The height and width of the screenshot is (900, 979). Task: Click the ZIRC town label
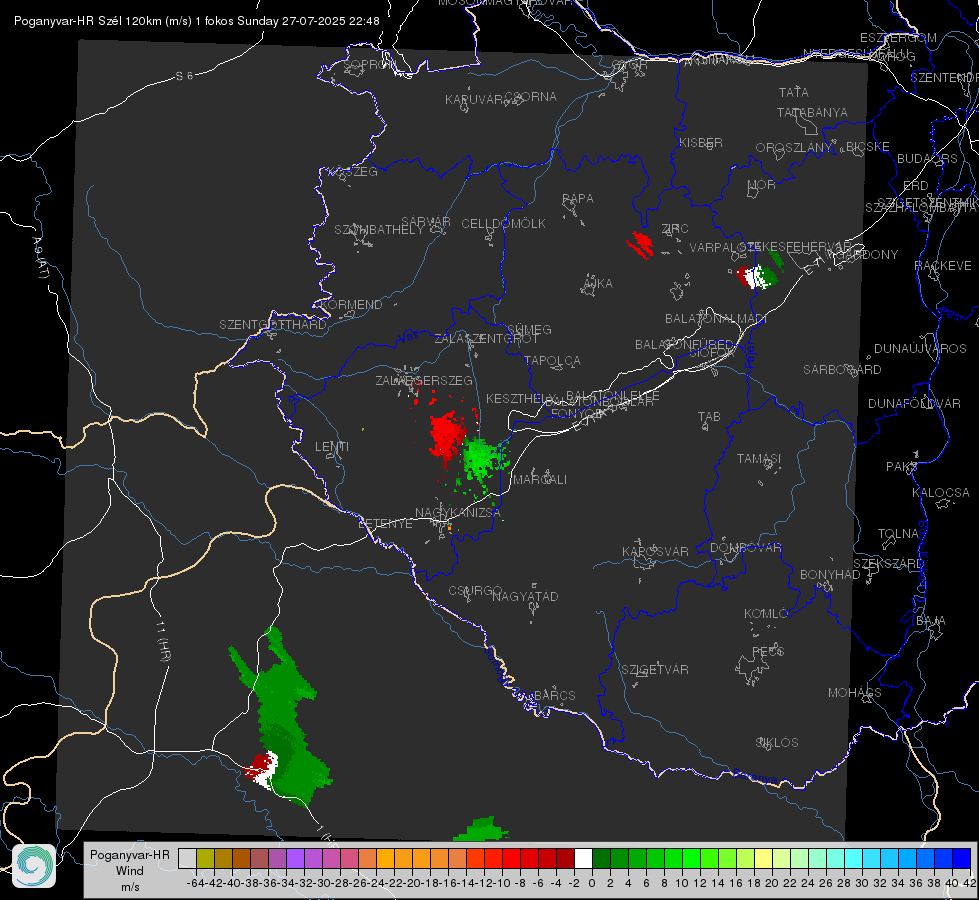coord(674,229)
